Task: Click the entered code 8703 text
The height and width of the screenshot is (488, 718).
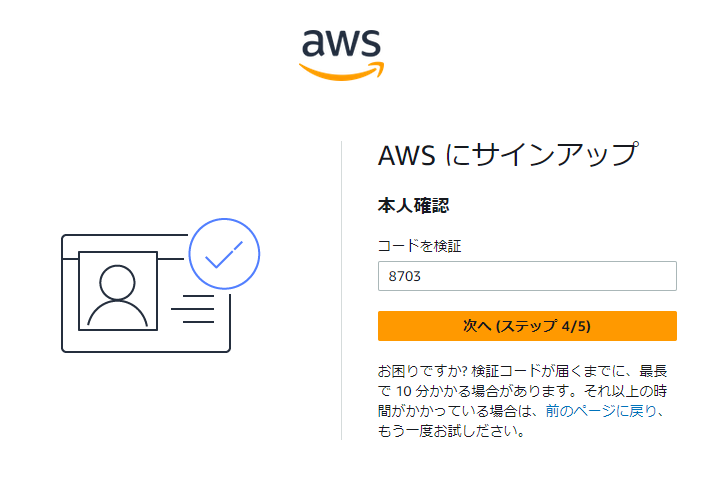Action: pyautogui.click(x=404, y=277)
